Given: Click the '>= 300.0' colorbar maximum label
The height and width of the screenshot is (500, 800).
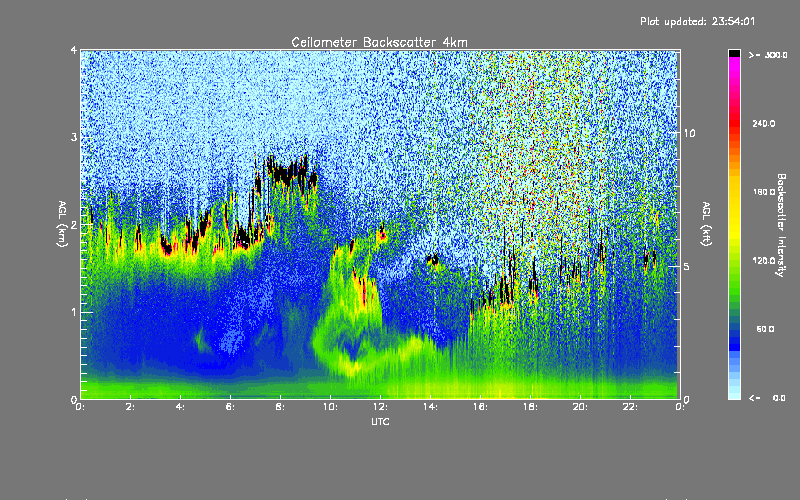Looking at the screenshot, I should [768, 55].
